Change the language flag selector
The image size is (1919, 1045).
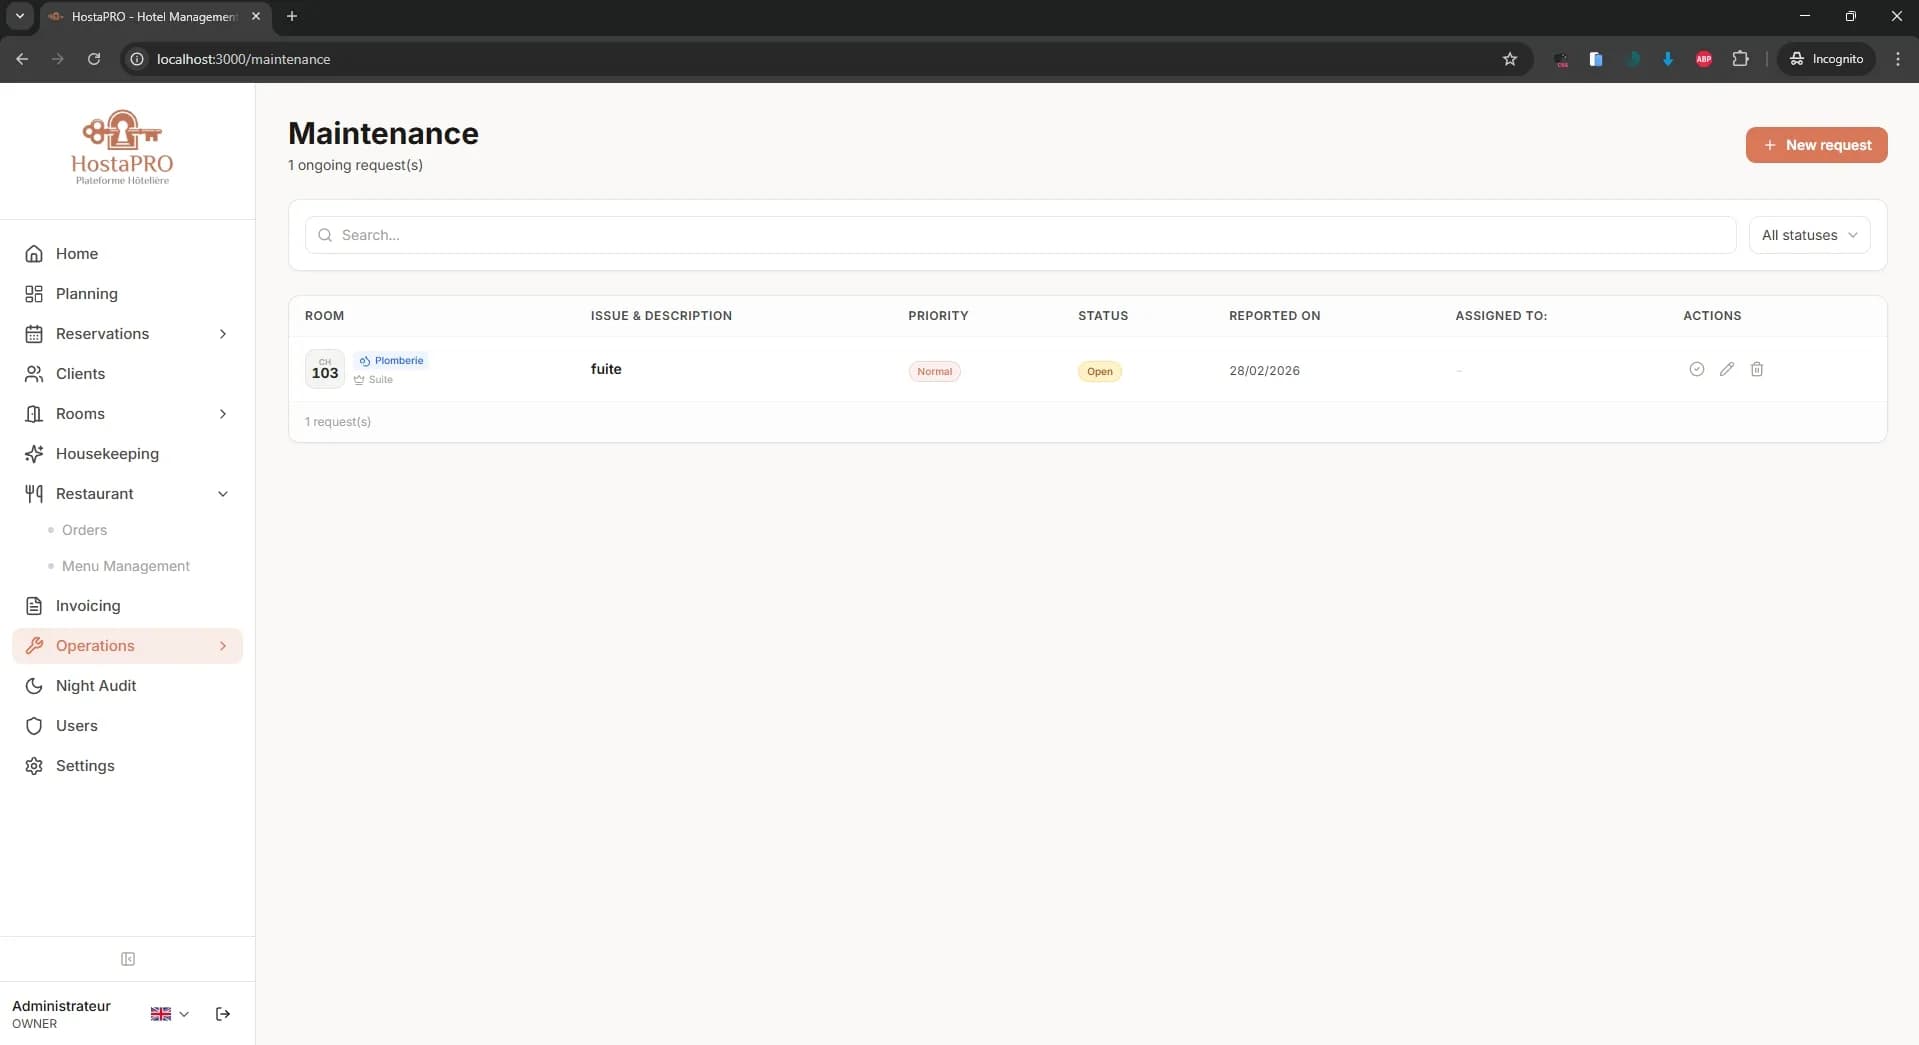click(167, 1013)
